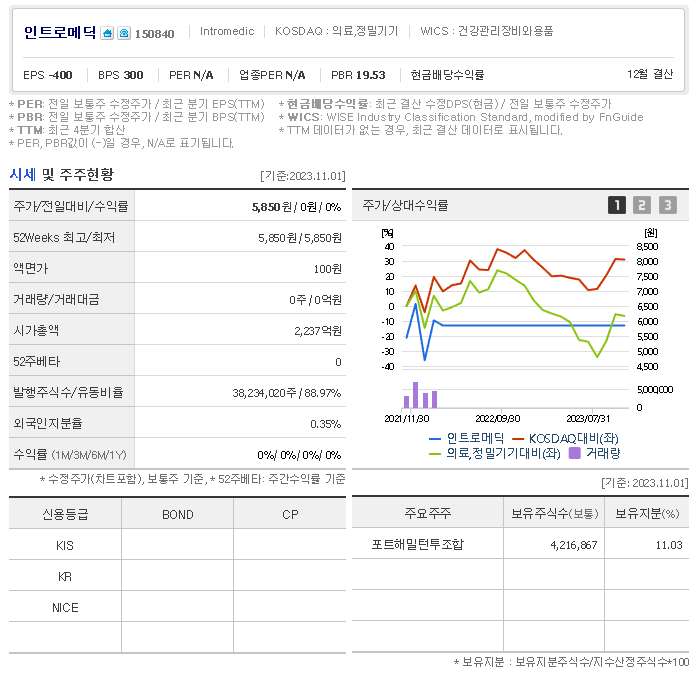This screenshot has height=678, width=698.
Task: Click the KOSDAQ대비 red line legend entry
Action: 565,438
